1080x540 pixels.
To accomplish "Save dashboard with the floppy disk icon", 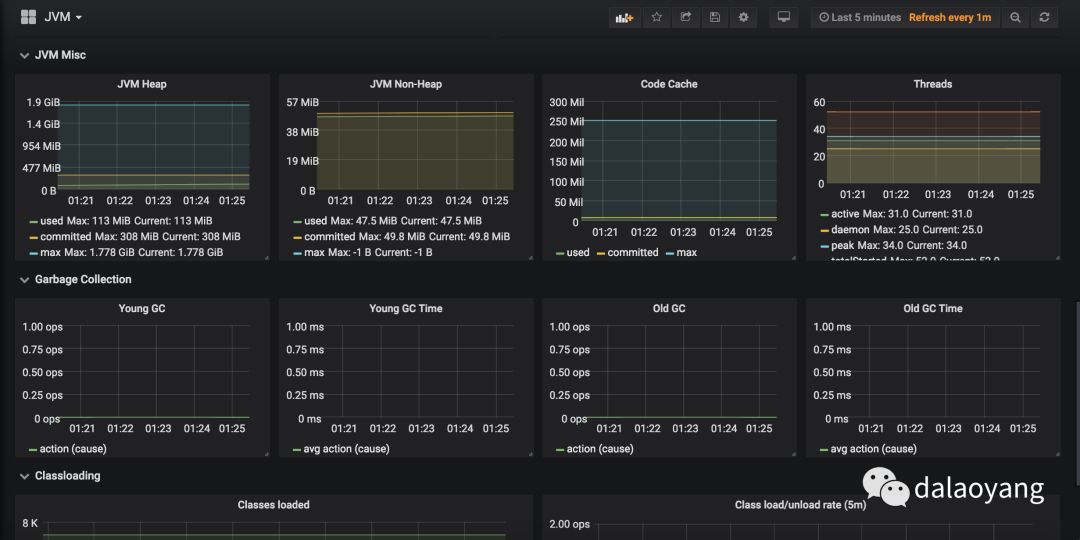I will point(714,17).
